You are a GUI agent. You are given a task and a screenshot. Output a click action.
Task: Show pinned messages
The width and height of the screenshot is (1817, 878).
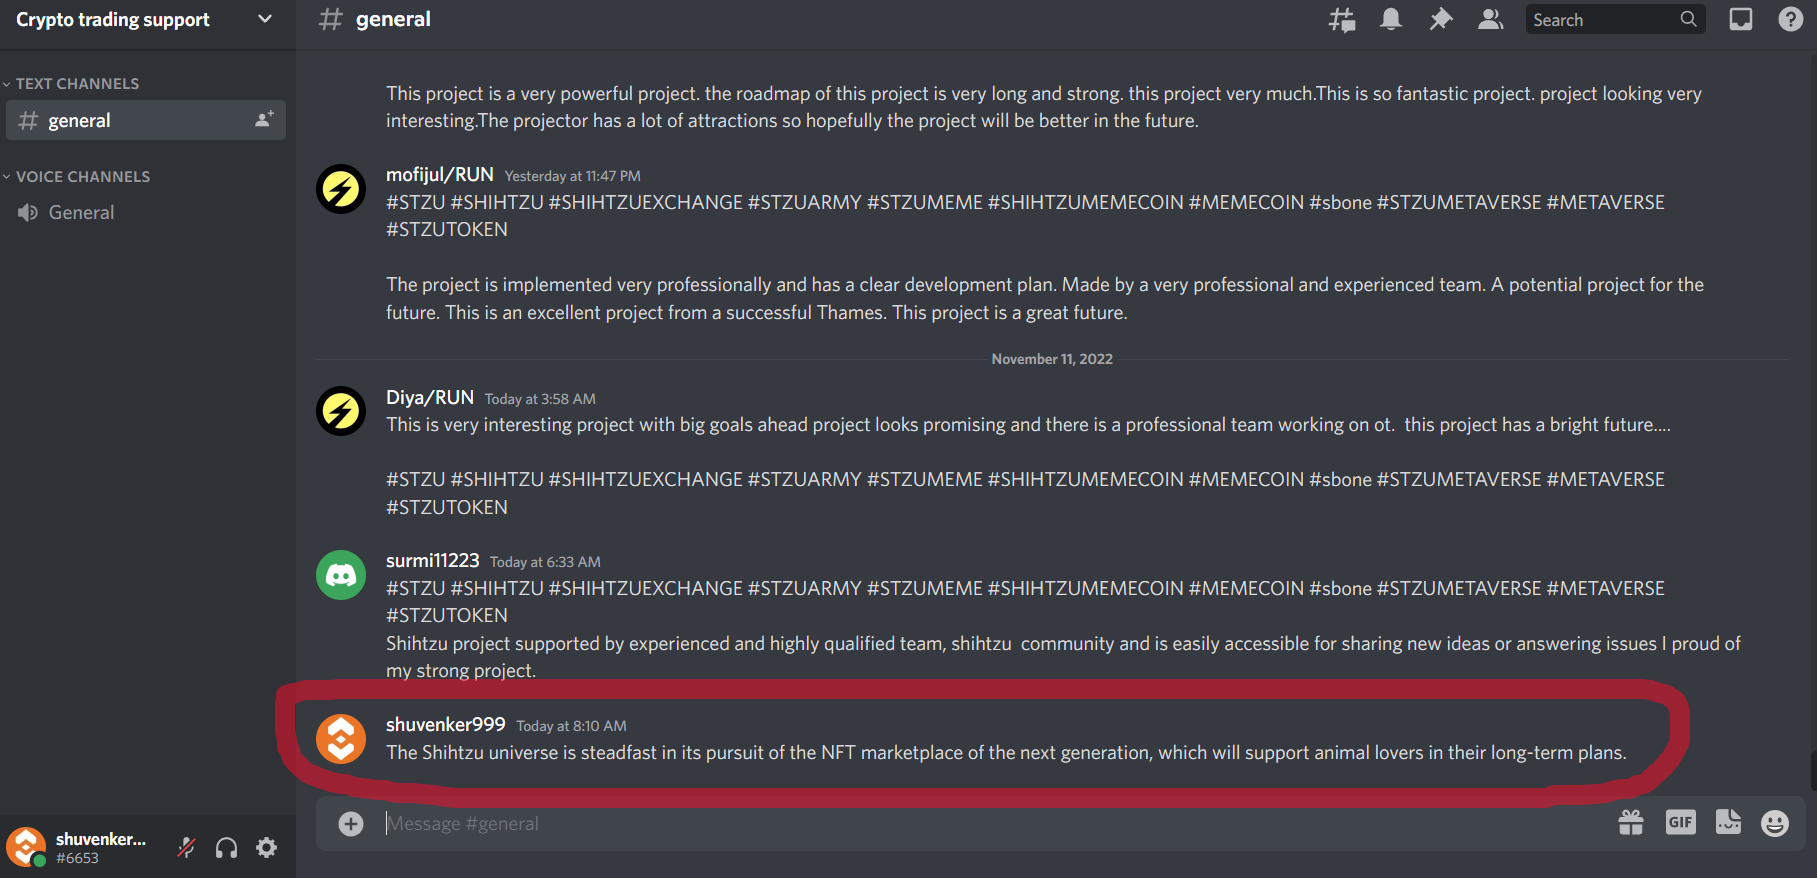click(1441, 19)
